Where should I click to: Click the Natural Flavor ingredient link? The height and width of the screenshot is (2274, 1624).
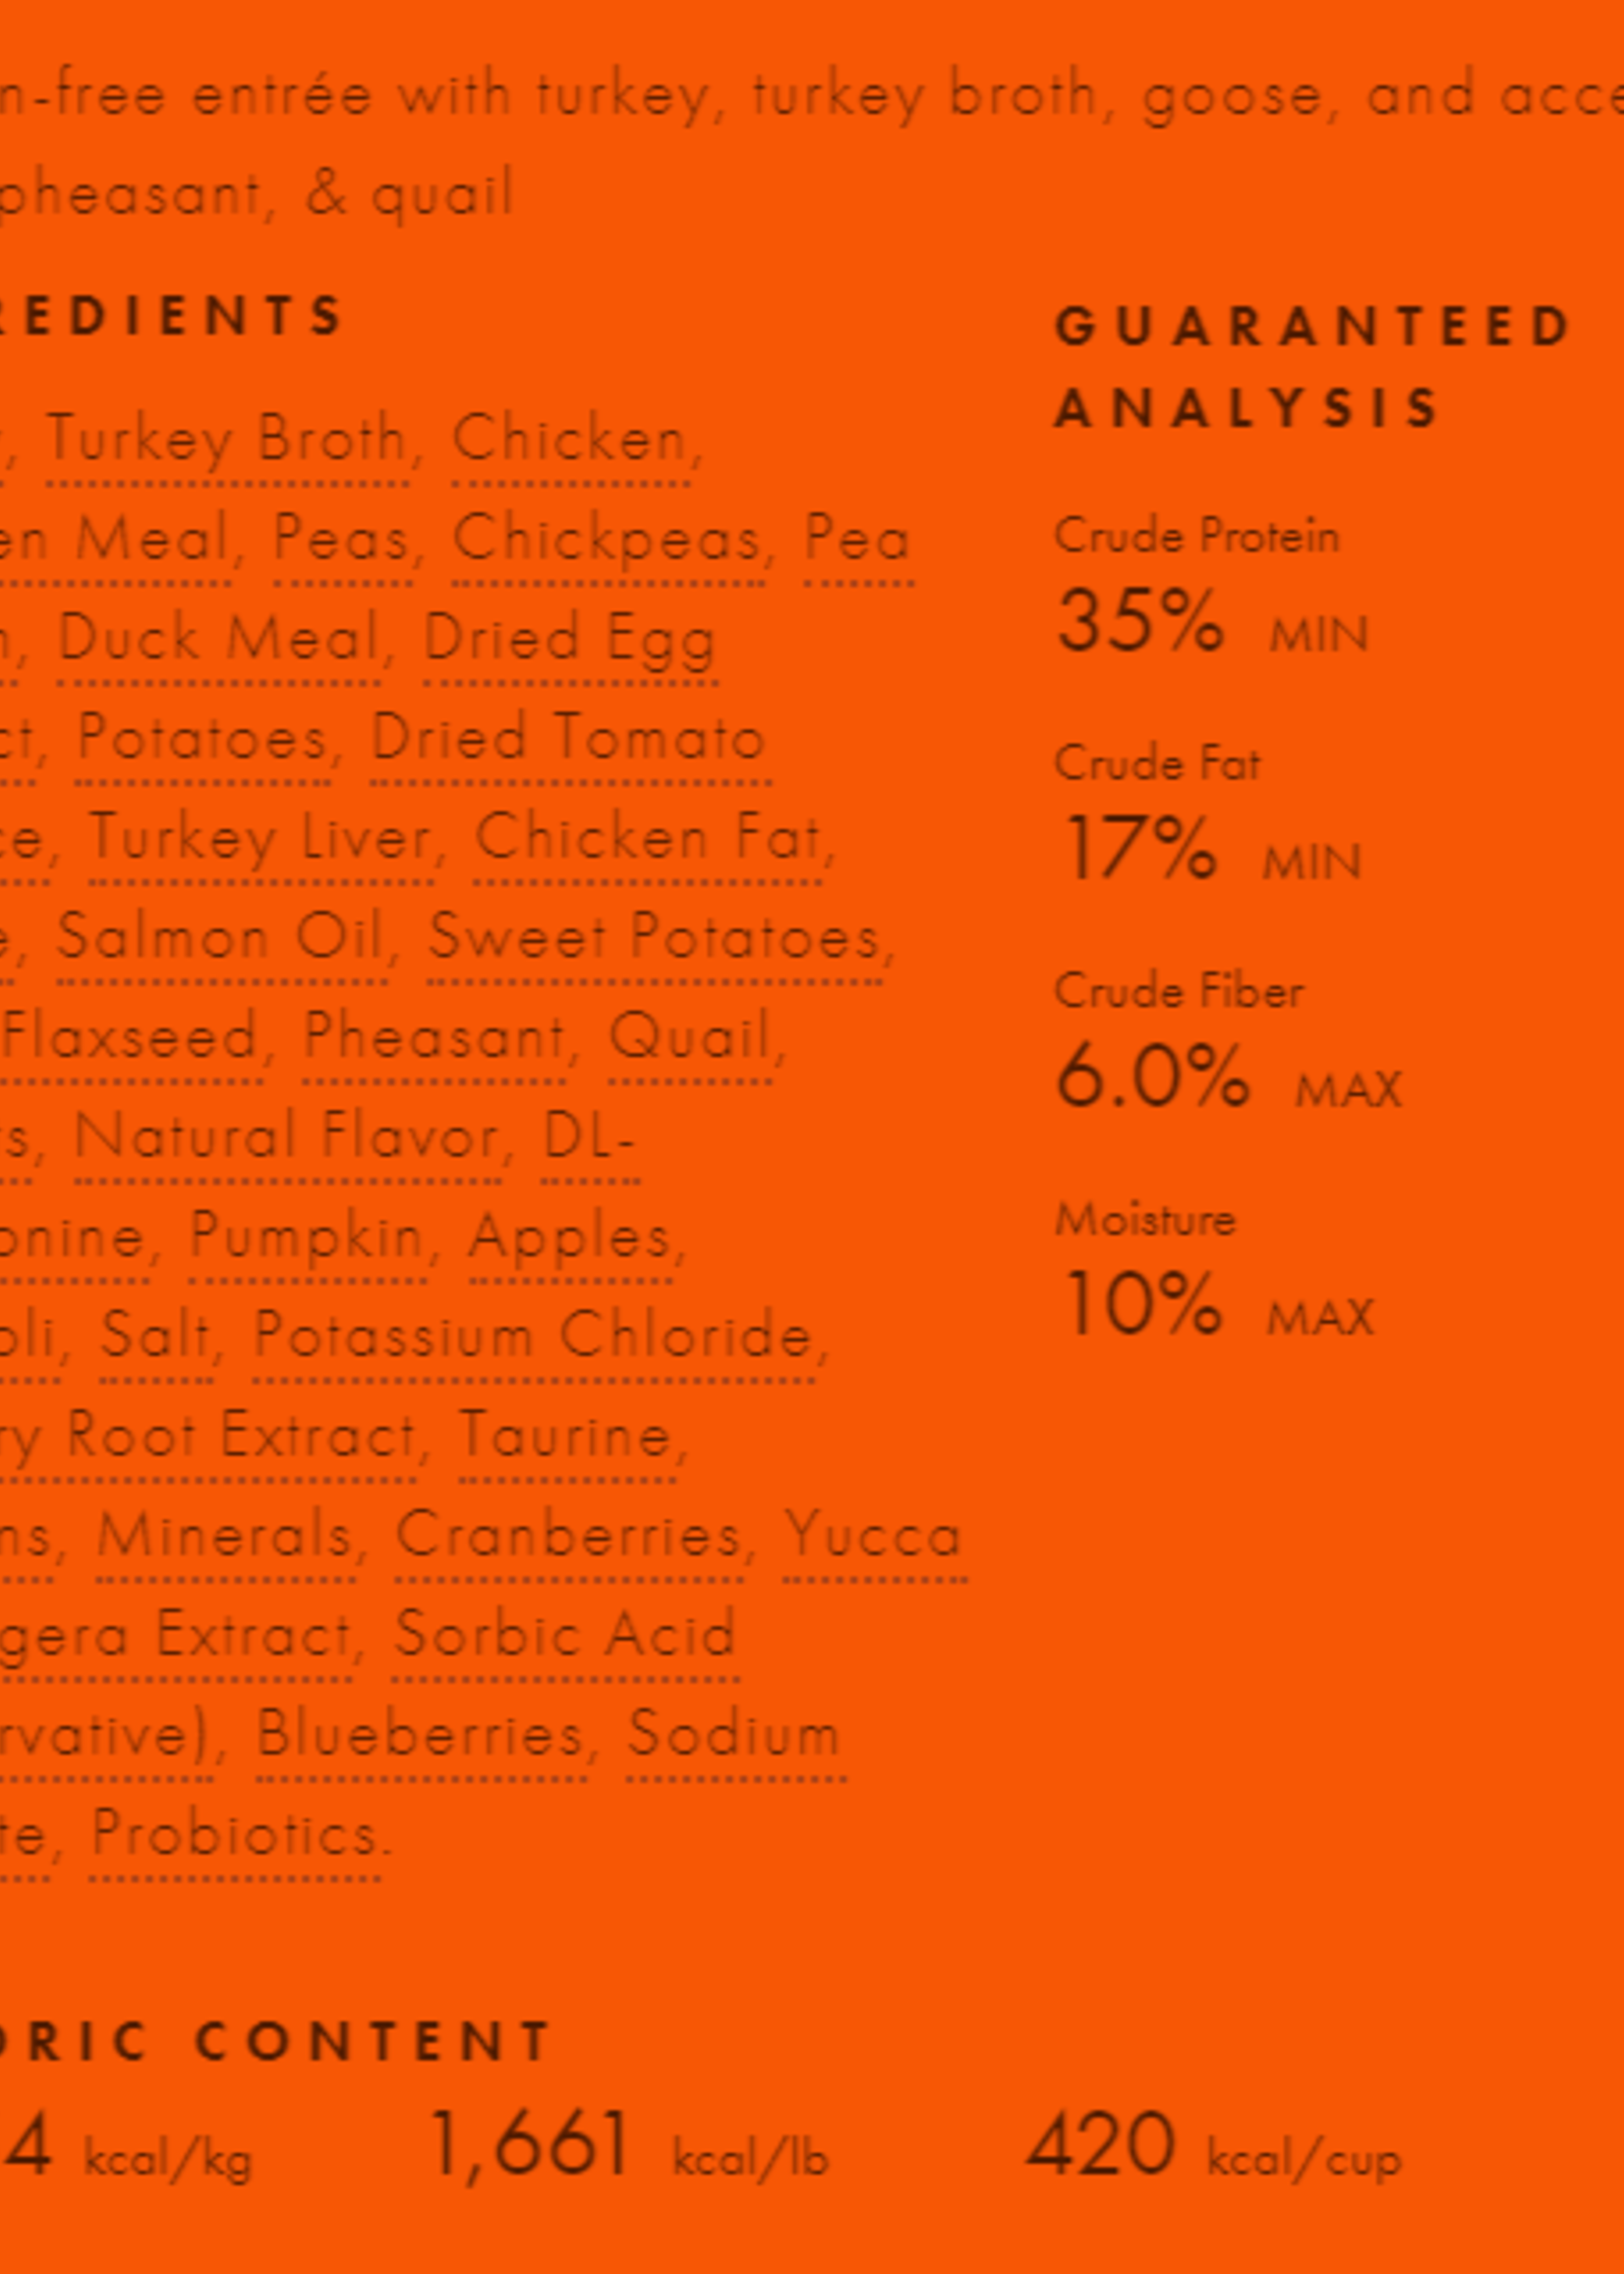pos(288,1138)
